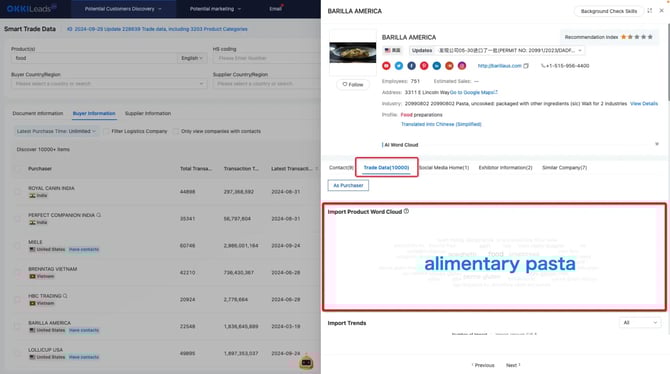Open Barilla's Instagram profile icon
The image size is (670, 374).
point(462,66)
